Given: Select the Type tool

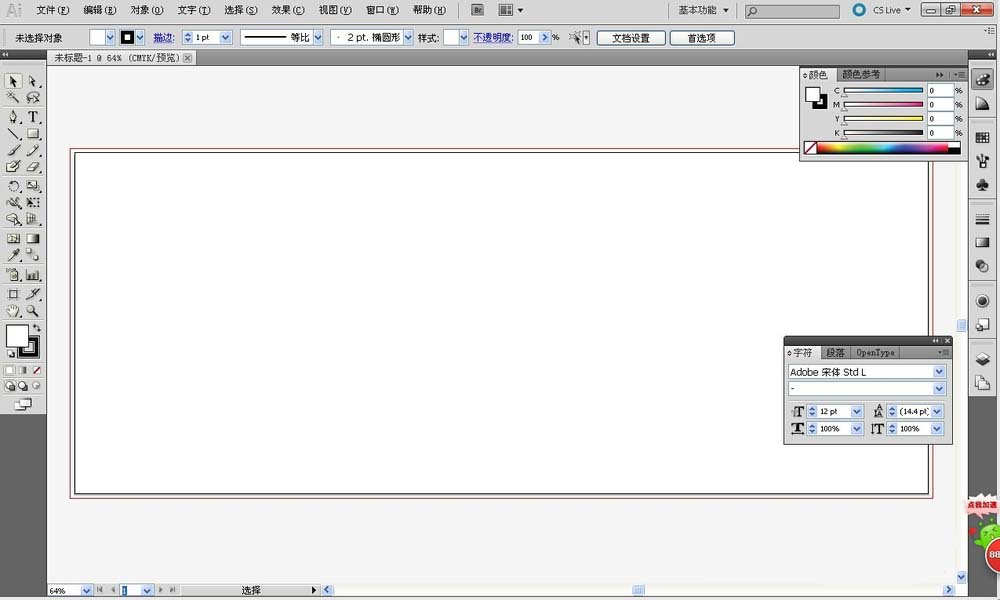Looking at the screenshot, I should coord(33,117).
